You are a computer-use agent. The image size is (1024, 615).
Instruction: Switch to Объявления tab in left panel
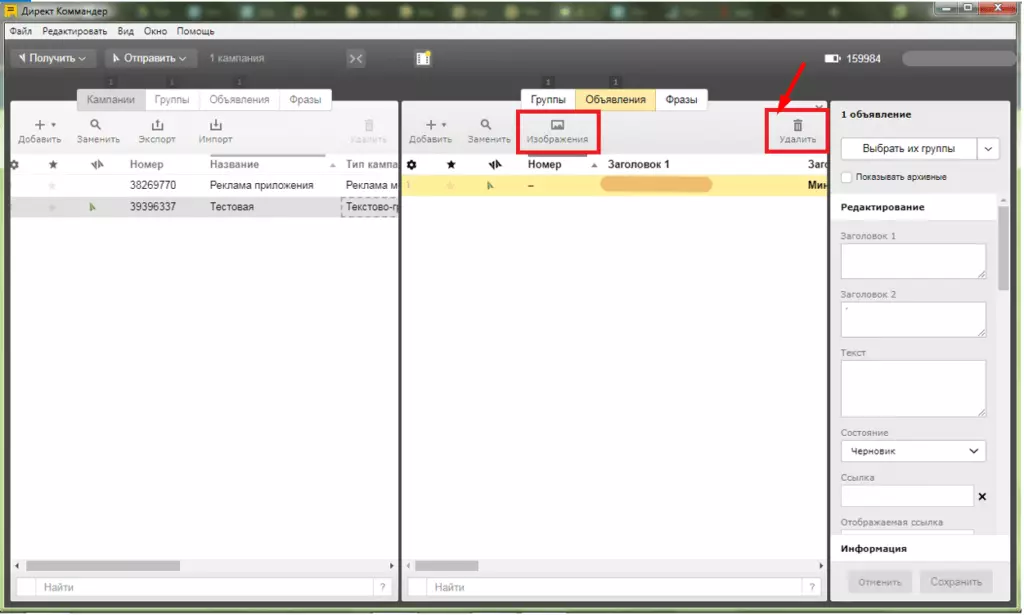239,99
